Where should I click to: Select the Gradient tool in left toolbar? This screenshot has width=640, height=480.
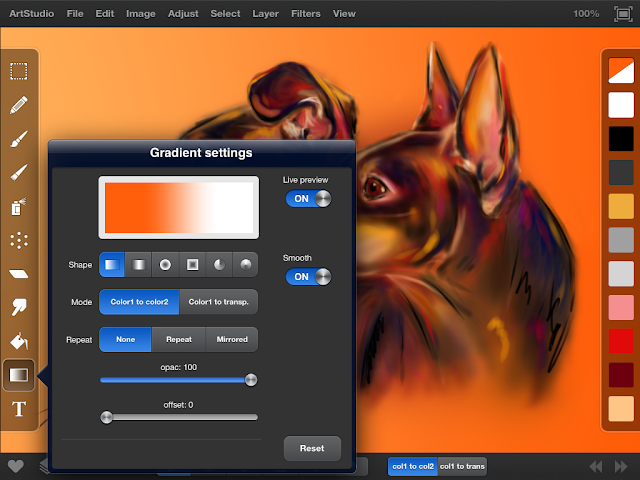click(x=19, y=375)
